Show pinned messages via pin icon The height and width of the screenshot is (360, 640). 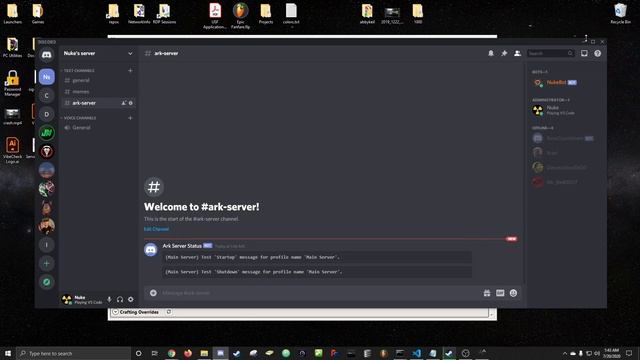coord(504,53)
